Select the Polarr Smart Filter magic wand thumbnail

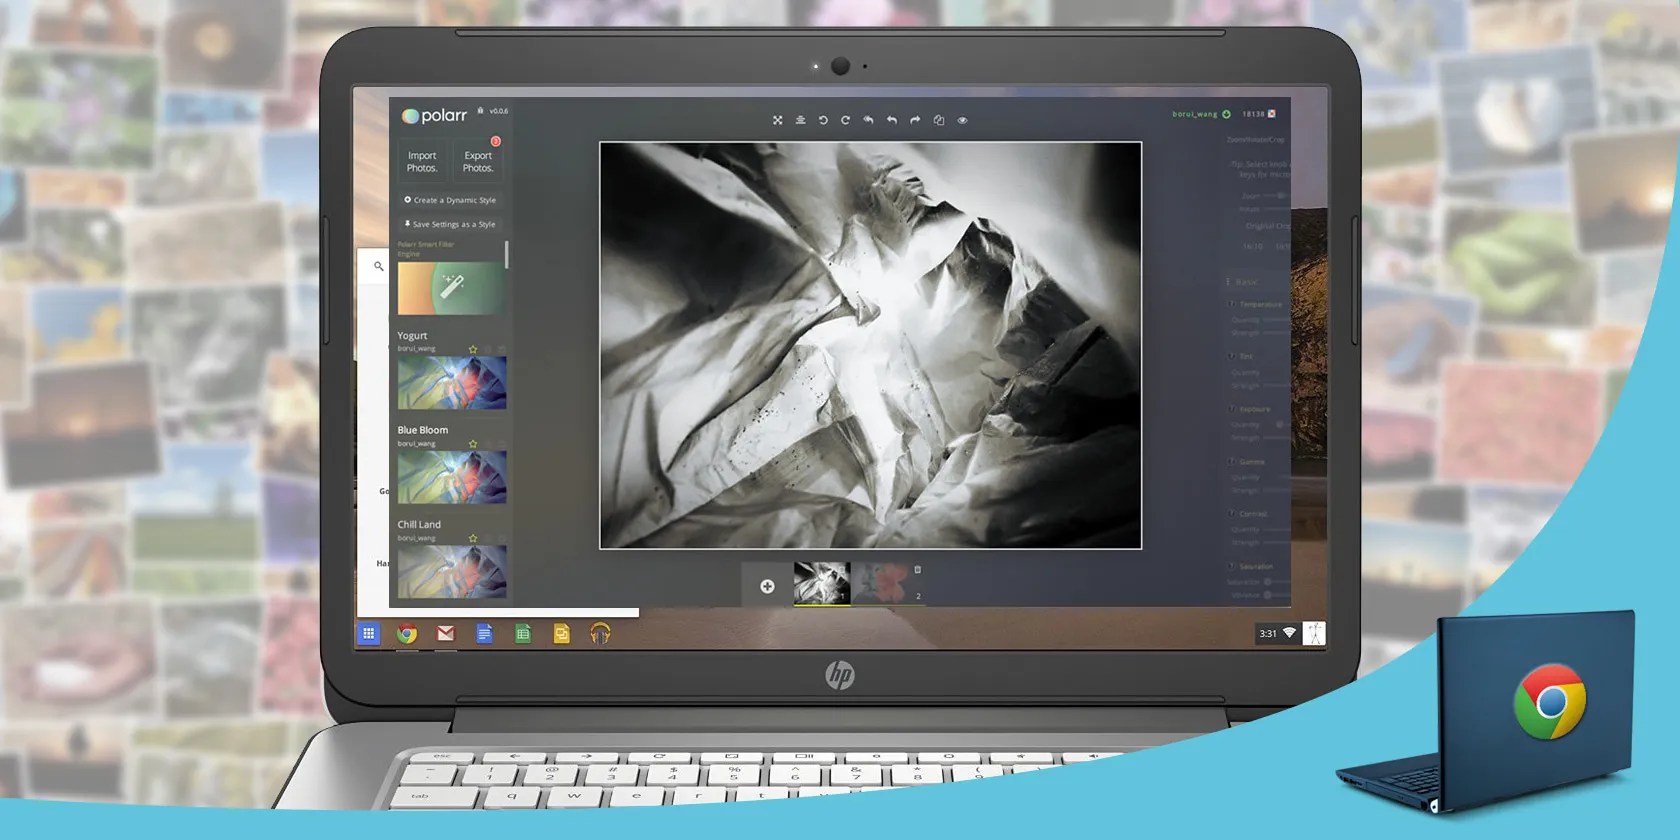[x=451, y=288]
